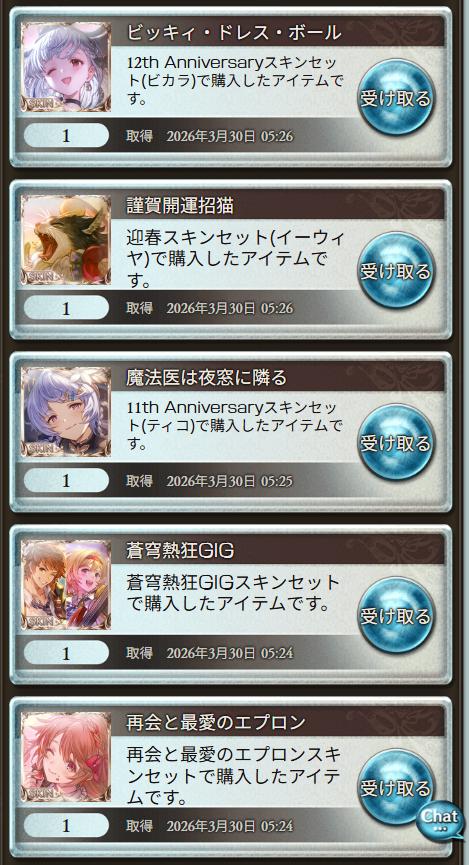Claim the 蒼穹熱狂GIG skin item

(396, 615)
